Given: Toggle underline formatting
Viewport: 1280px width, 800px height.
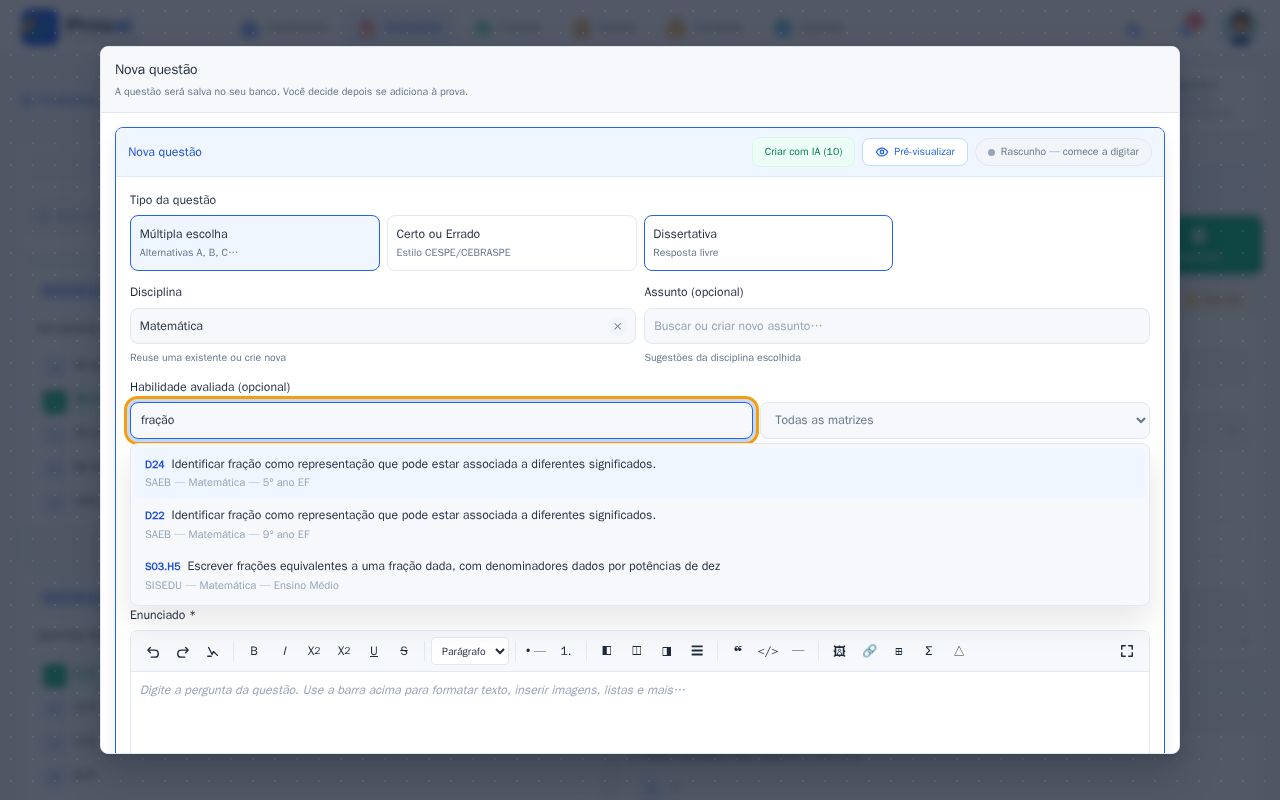Looking at the screenshot, I should click(x=374, y=651).
